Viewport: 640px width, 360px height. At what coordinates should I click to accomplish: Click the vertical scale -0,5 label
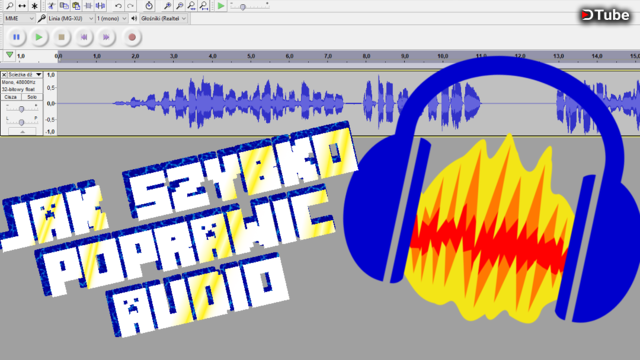point(51,120)
